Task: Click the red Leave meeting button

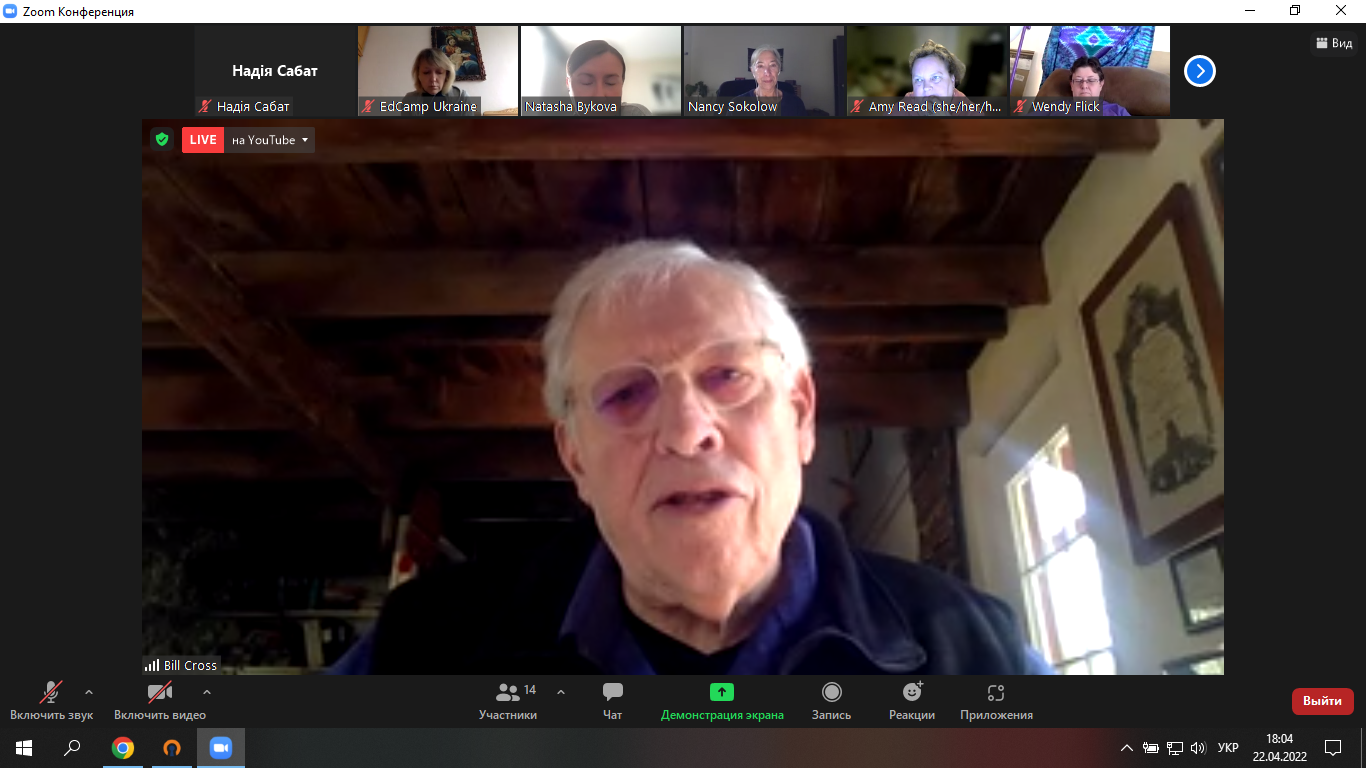Action: point(1322,701)
